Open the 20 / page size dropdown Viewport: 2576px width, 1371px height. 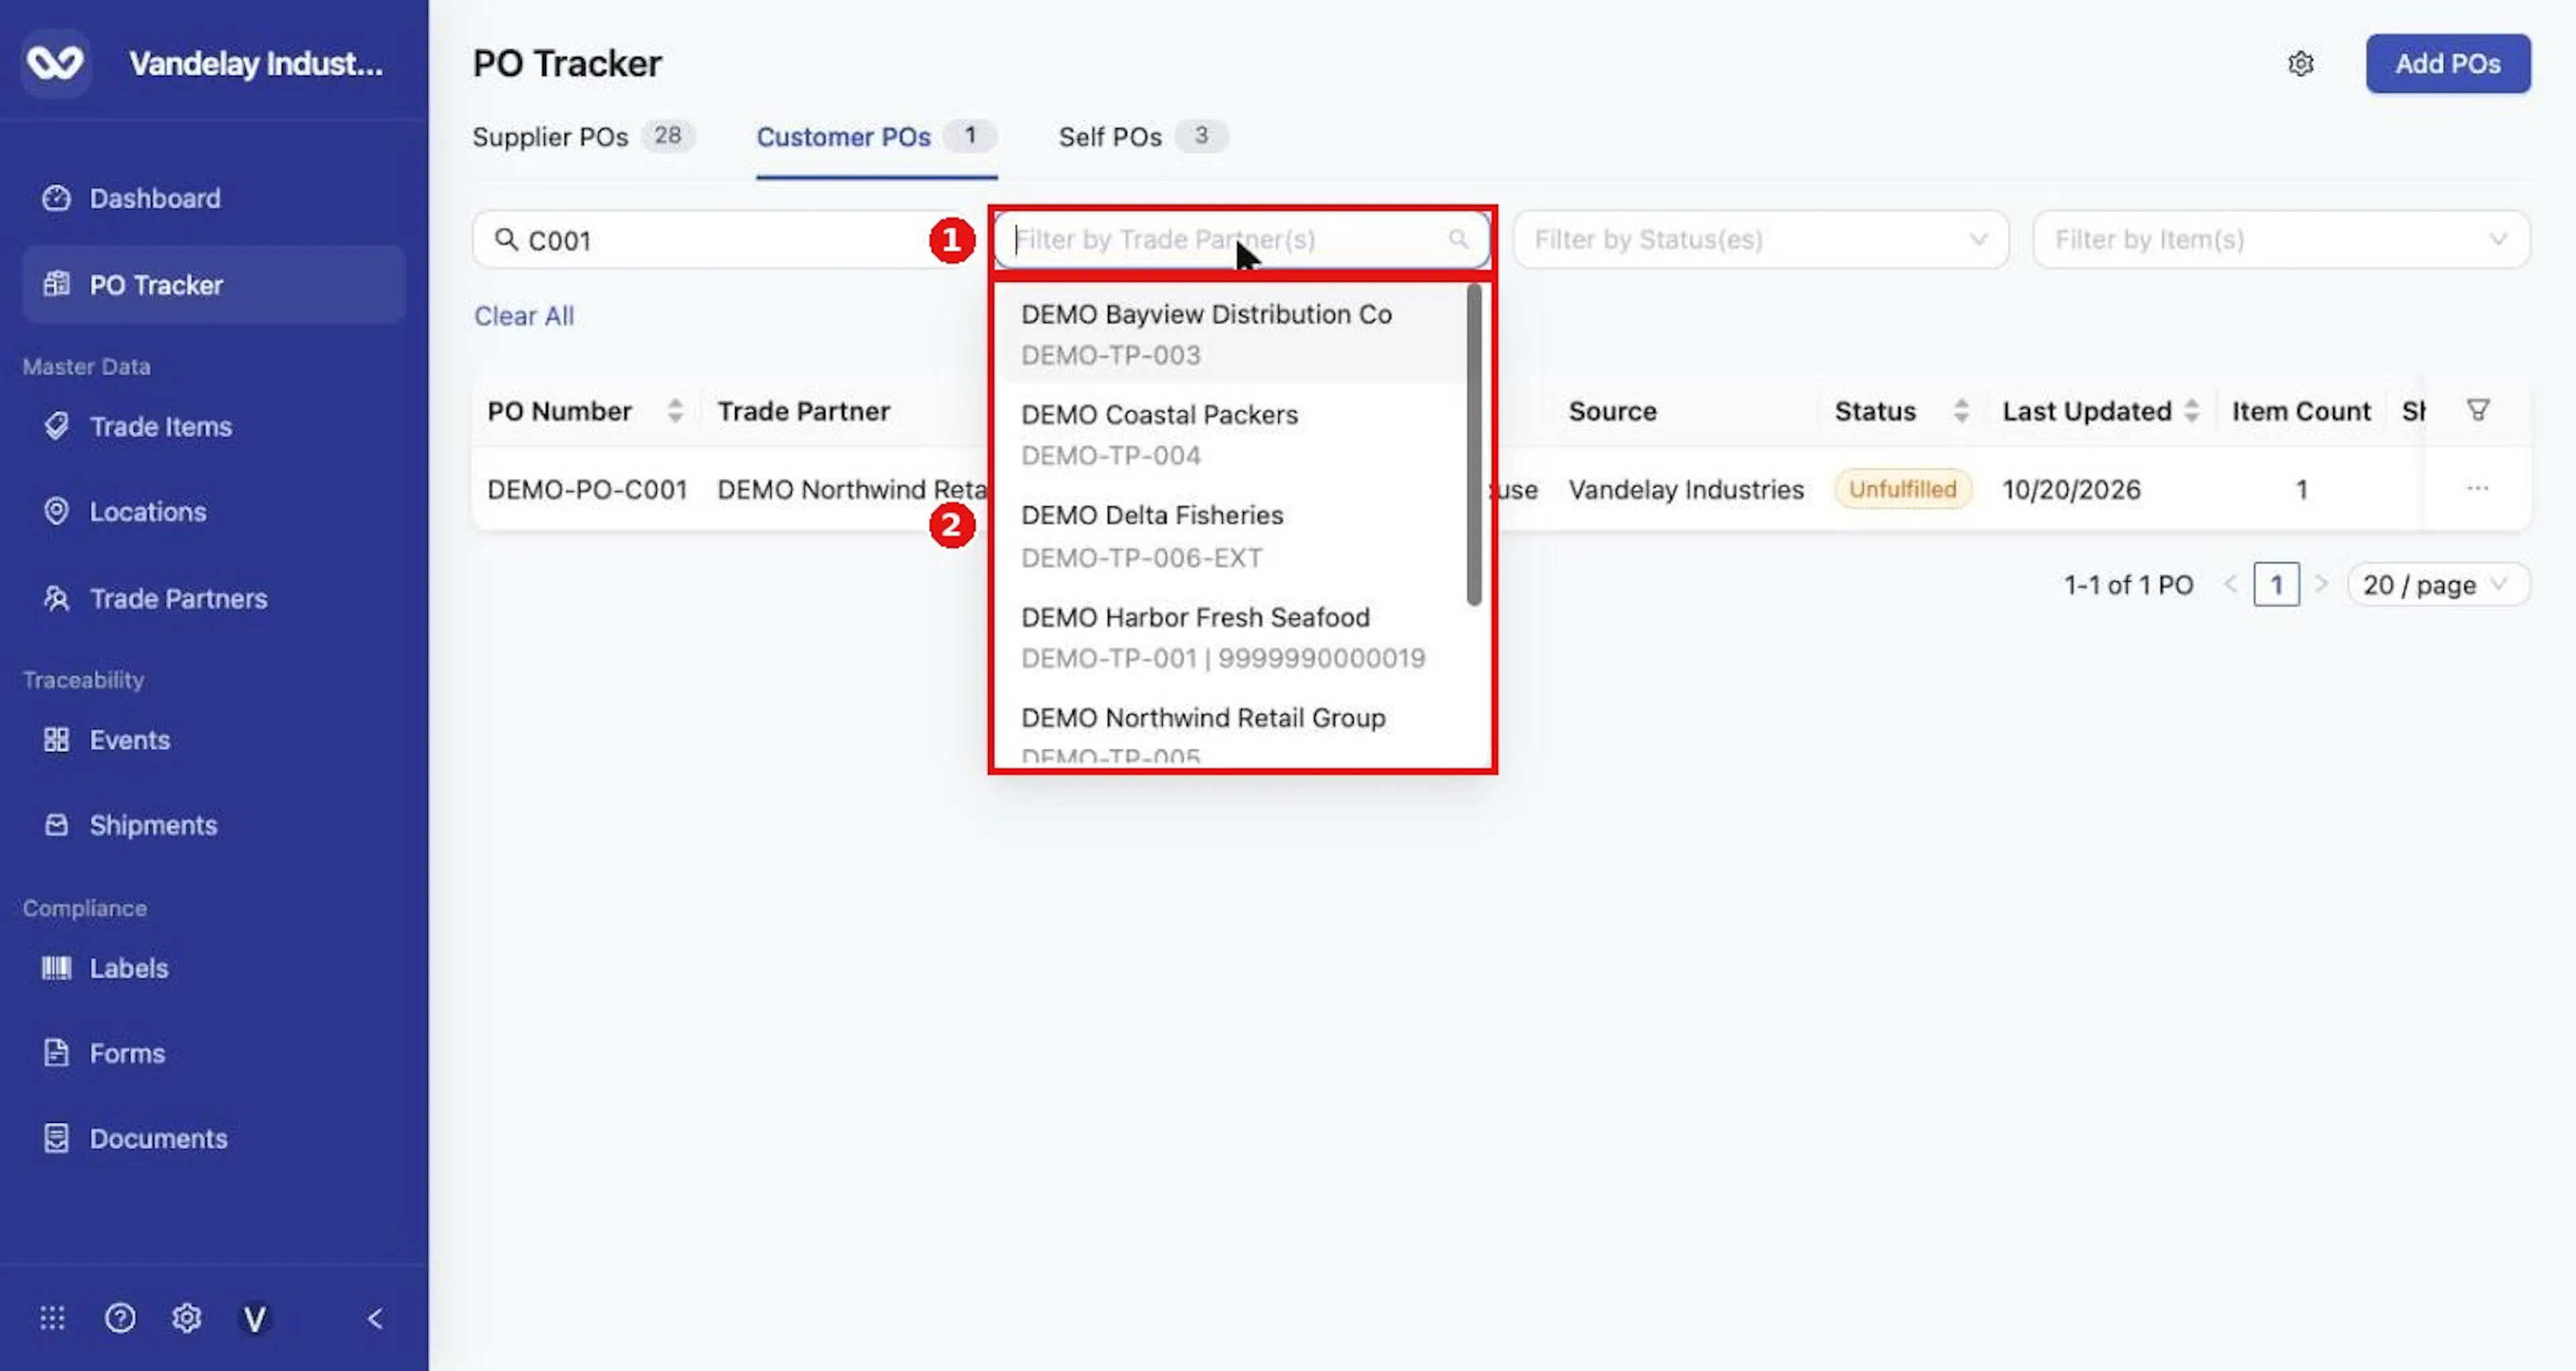pyautogui.click(x=2438, y=584)
